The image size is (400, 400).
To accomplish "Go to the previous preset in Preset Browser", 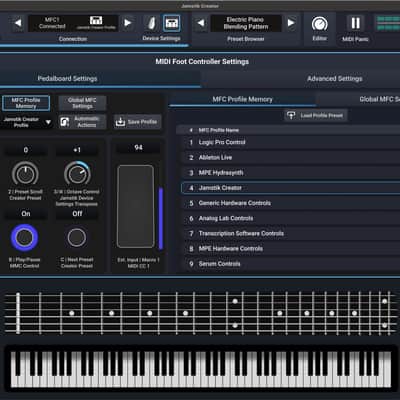I will [x=201, y=23].
